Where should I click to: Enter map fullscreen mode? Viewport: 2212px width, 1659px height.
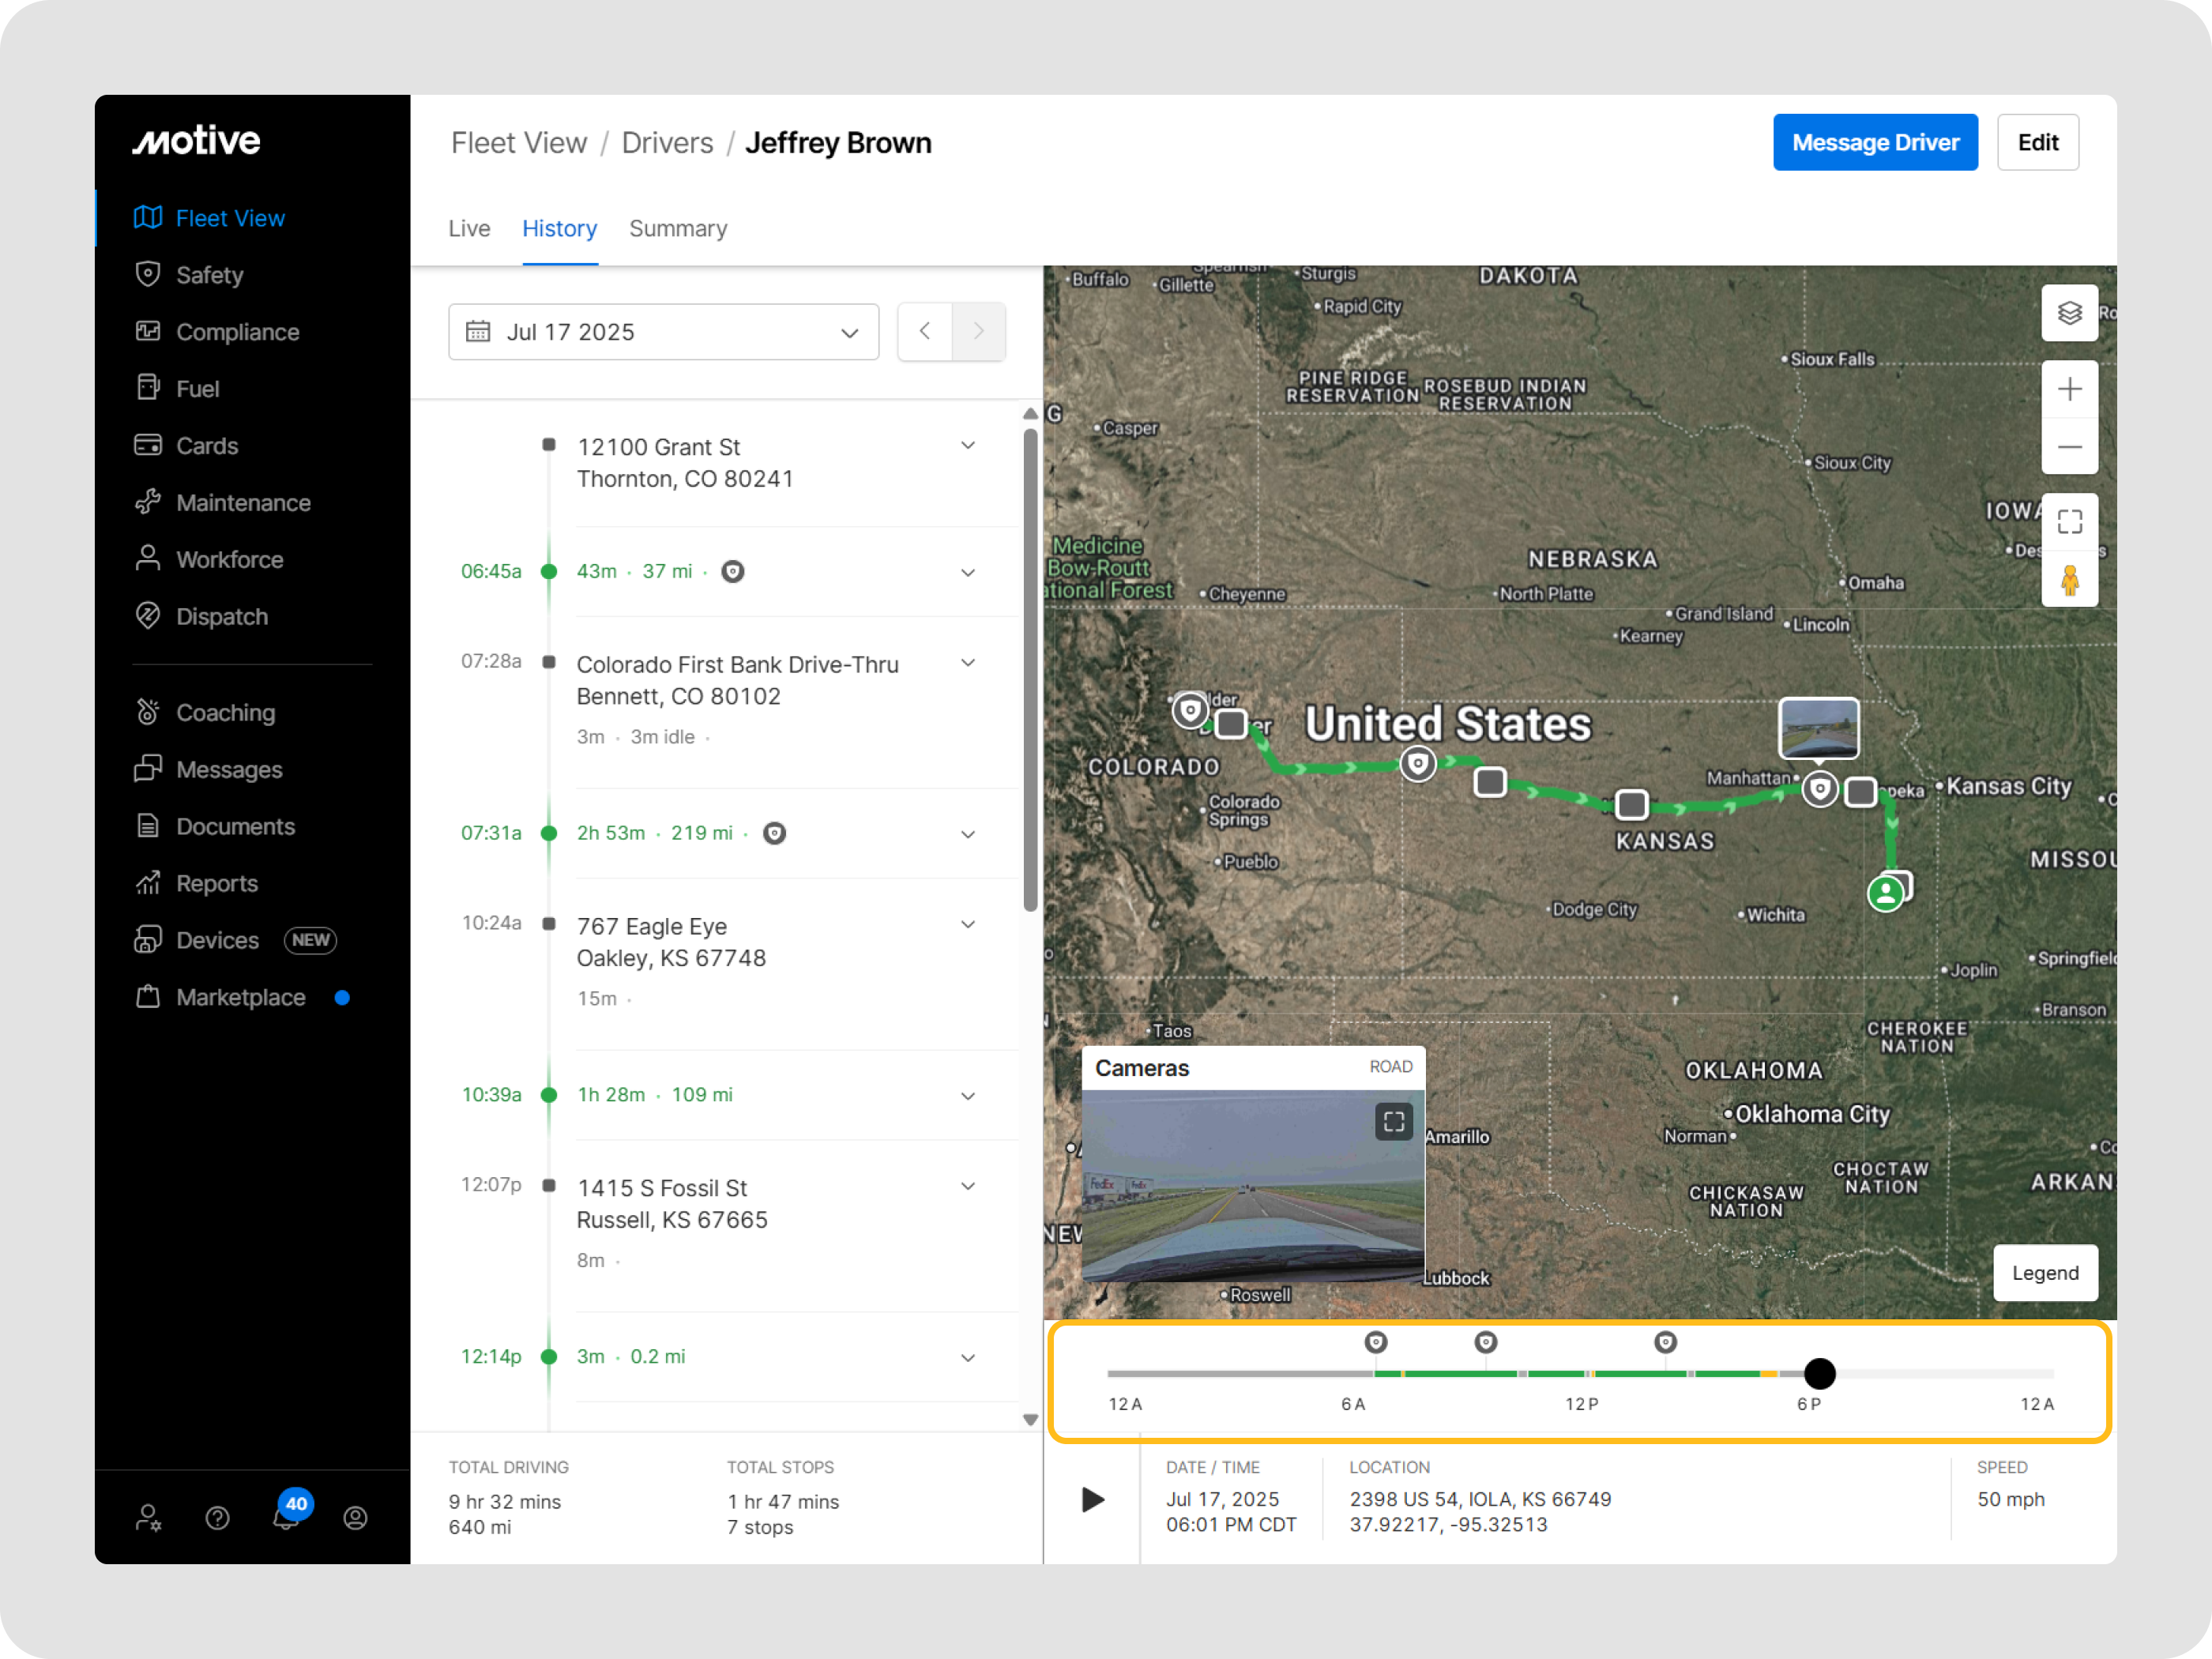(x=2069, y=521)
